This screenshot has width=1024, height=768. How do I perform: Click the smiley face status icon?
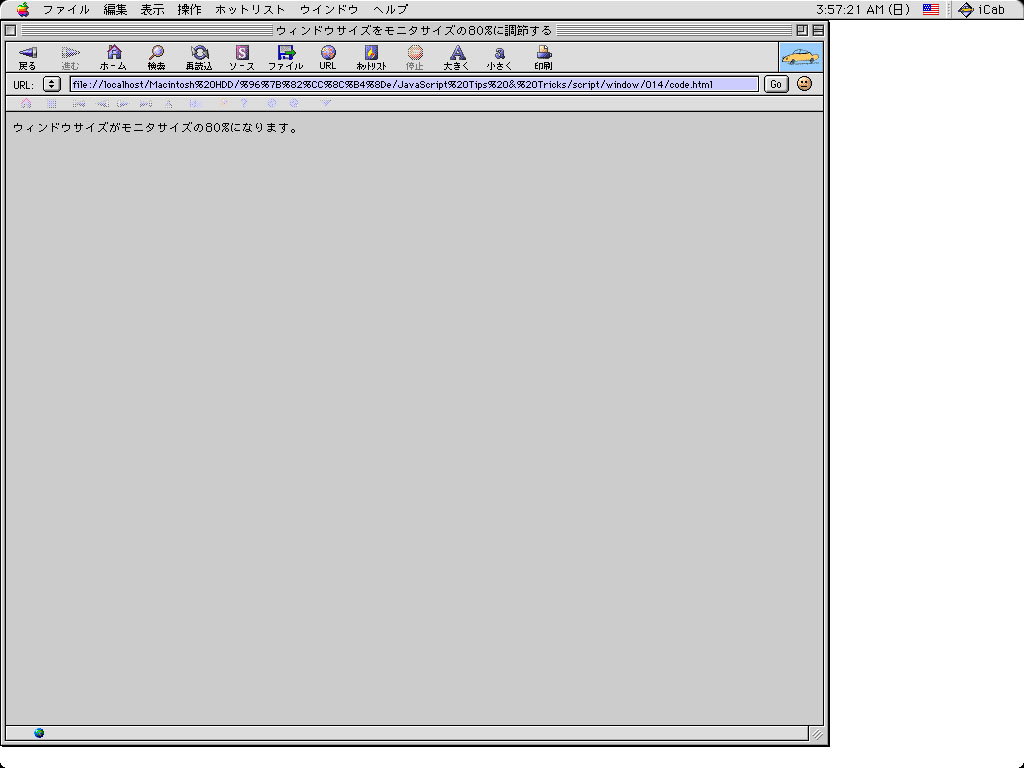pos(804,84)
